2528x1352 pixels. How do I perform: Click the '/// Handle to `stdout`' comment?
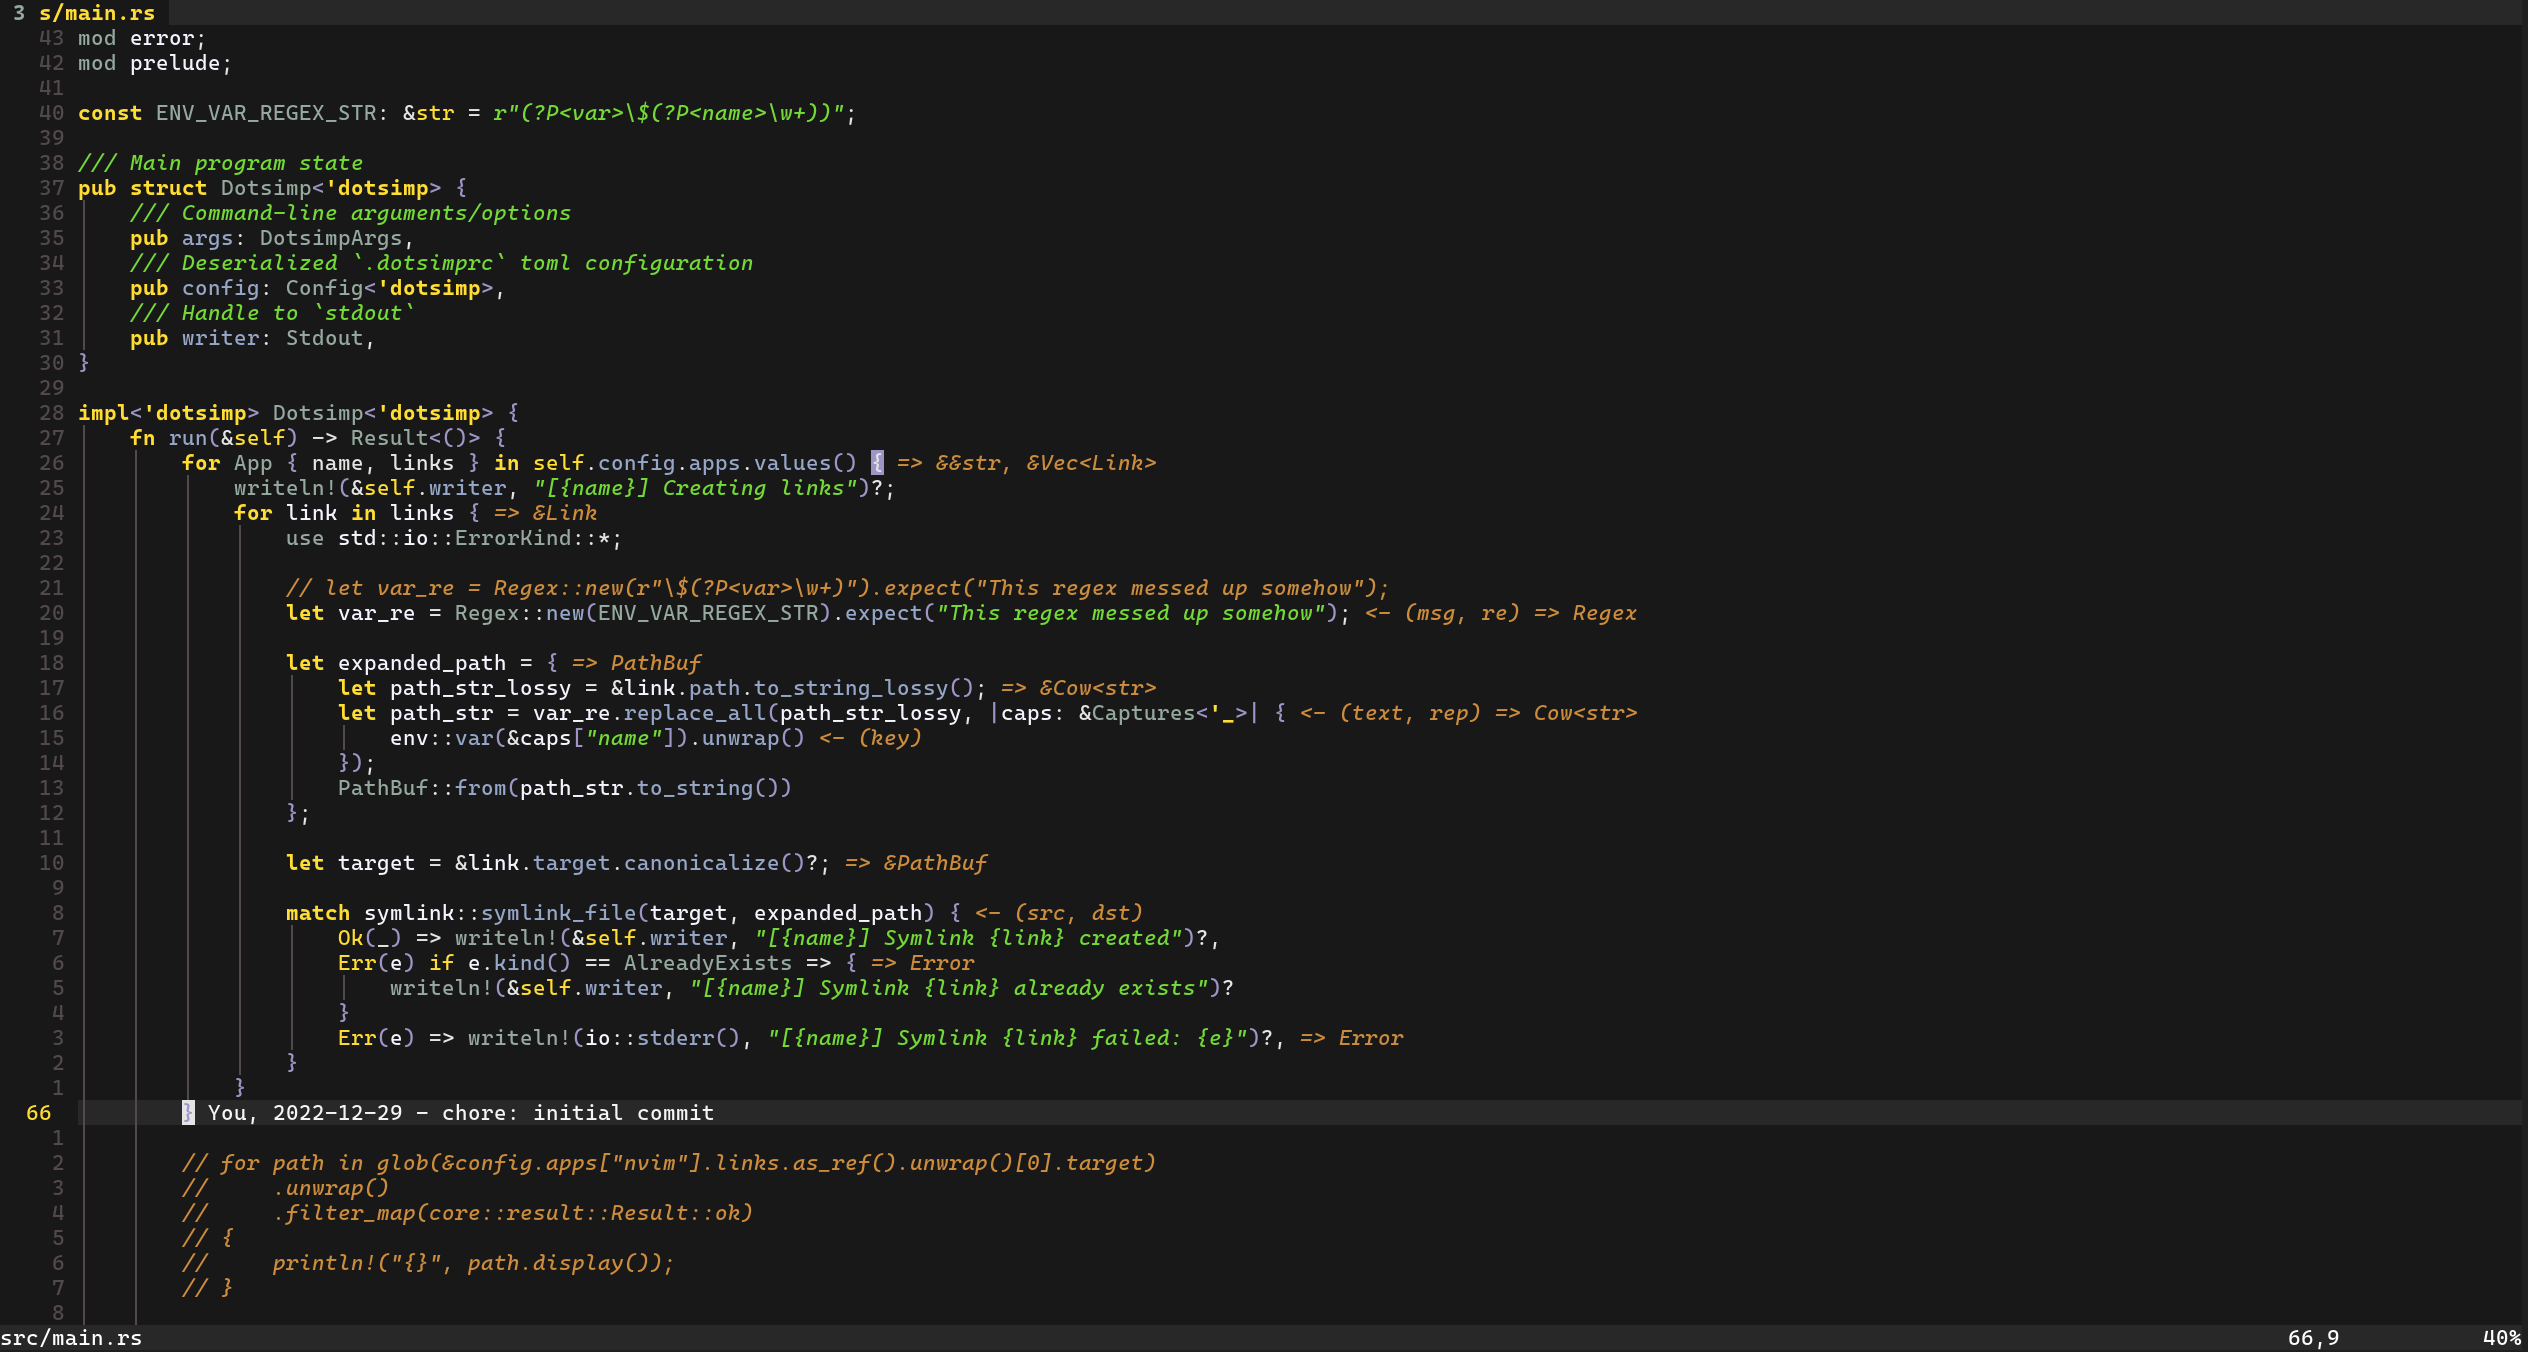coord(272,313)
